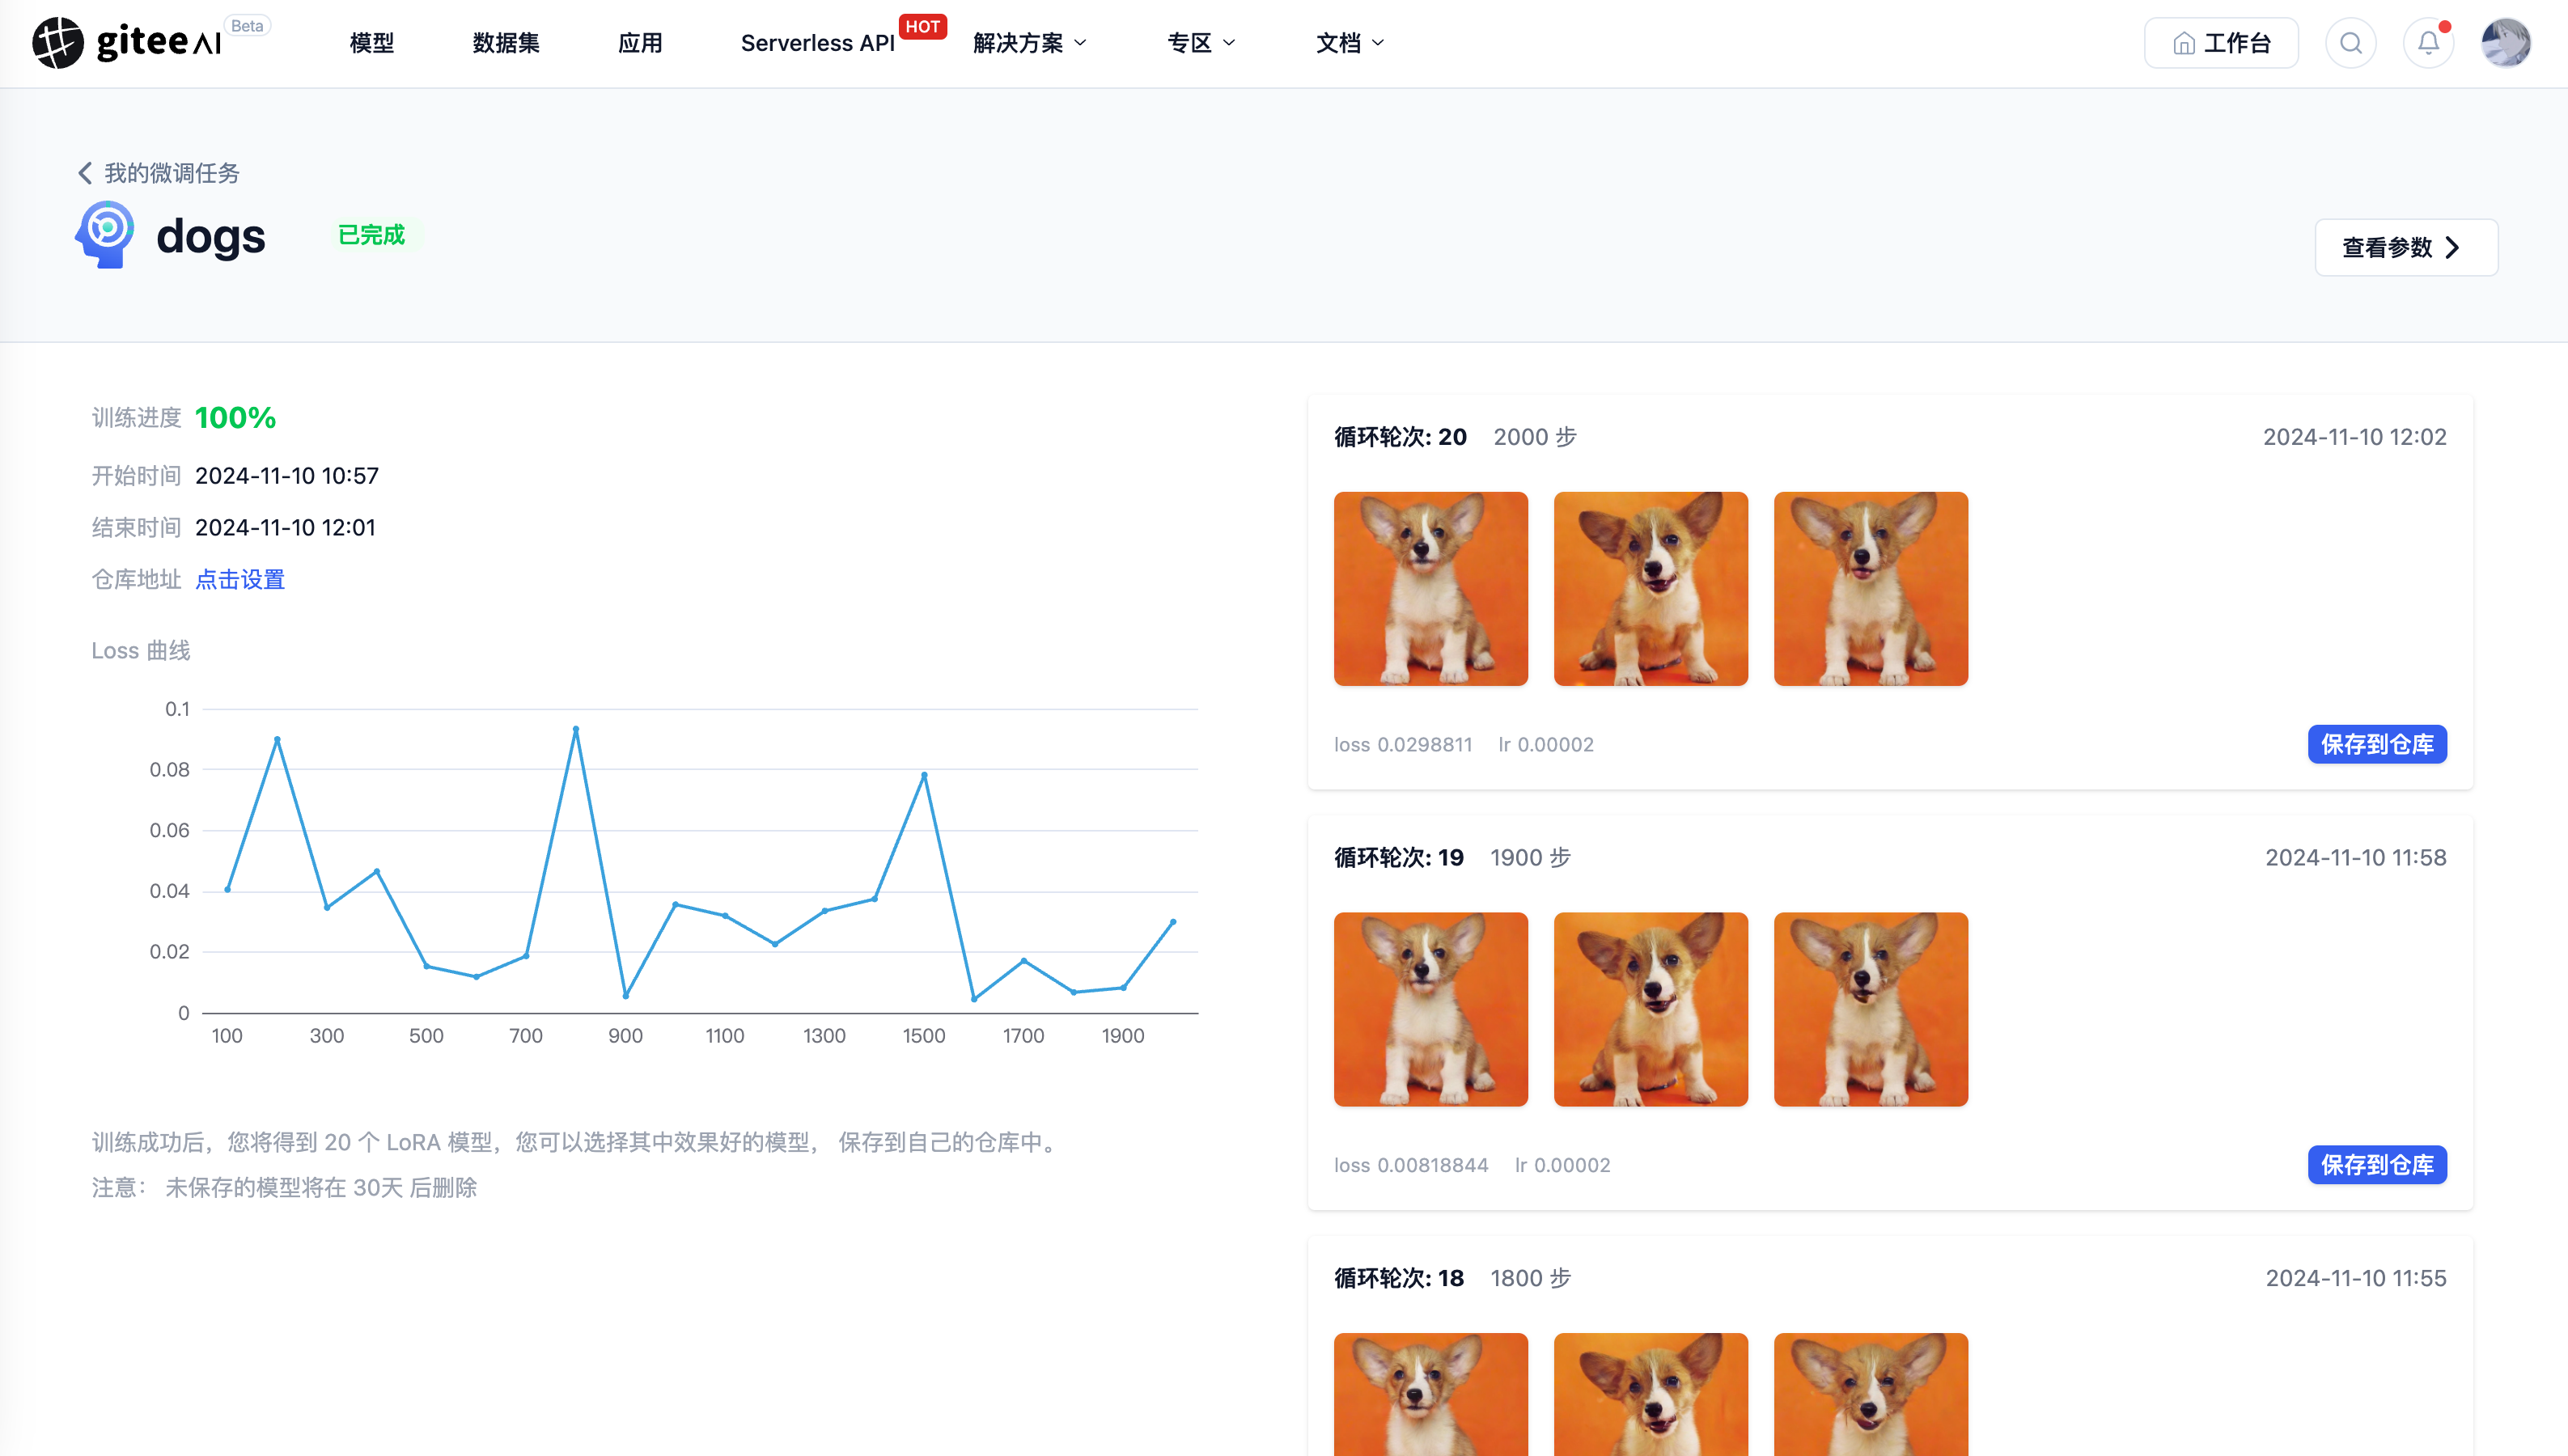
Task: Click the home icon in 工作台 button
Action: click(2184, 43)
